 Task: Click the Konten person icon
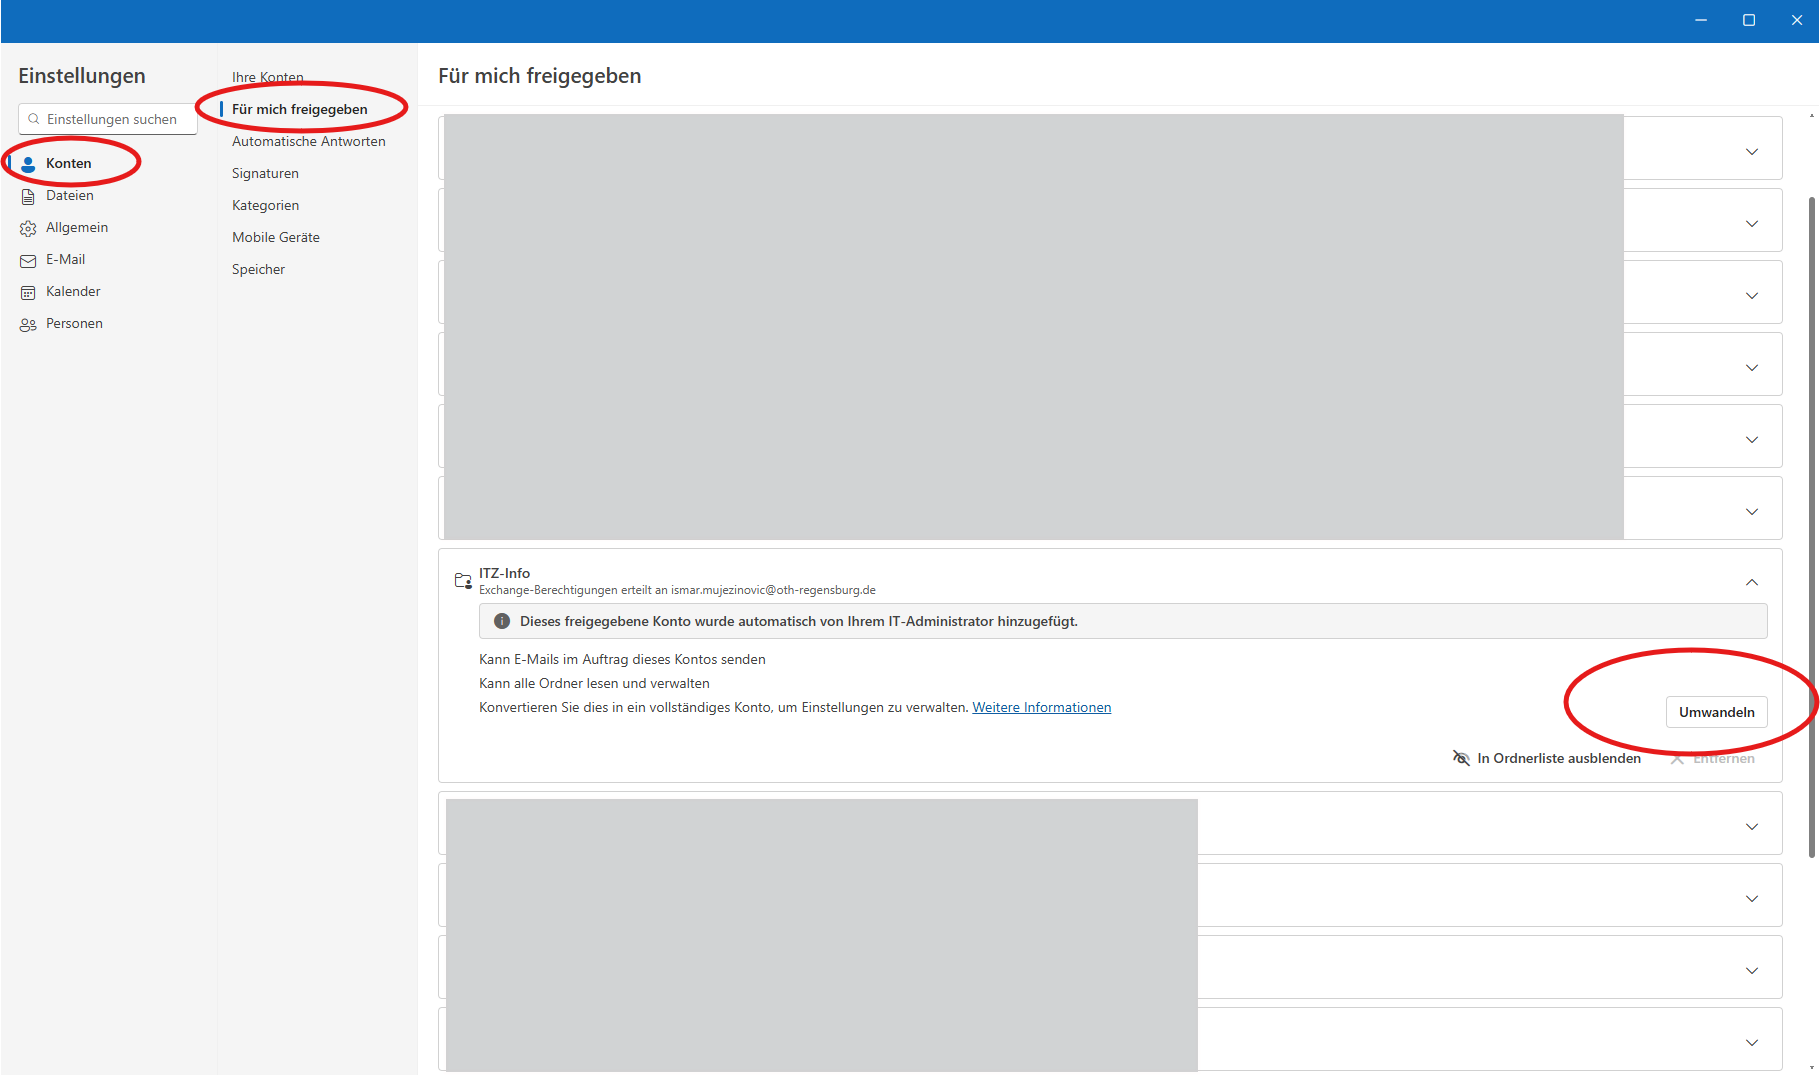pos(28,164)
